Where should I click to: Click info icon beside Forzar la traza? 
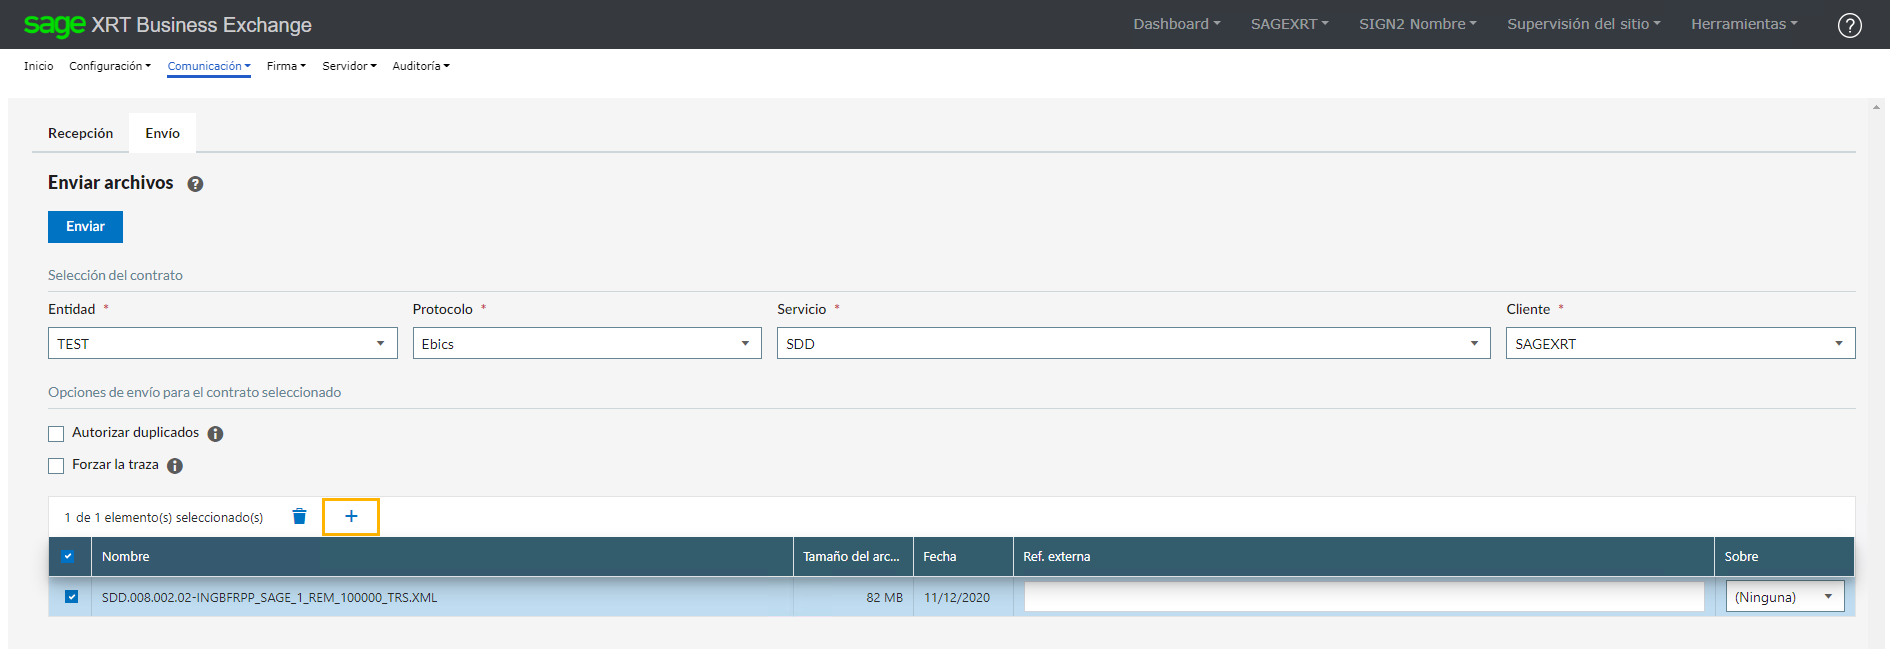[x=175, y=466]
